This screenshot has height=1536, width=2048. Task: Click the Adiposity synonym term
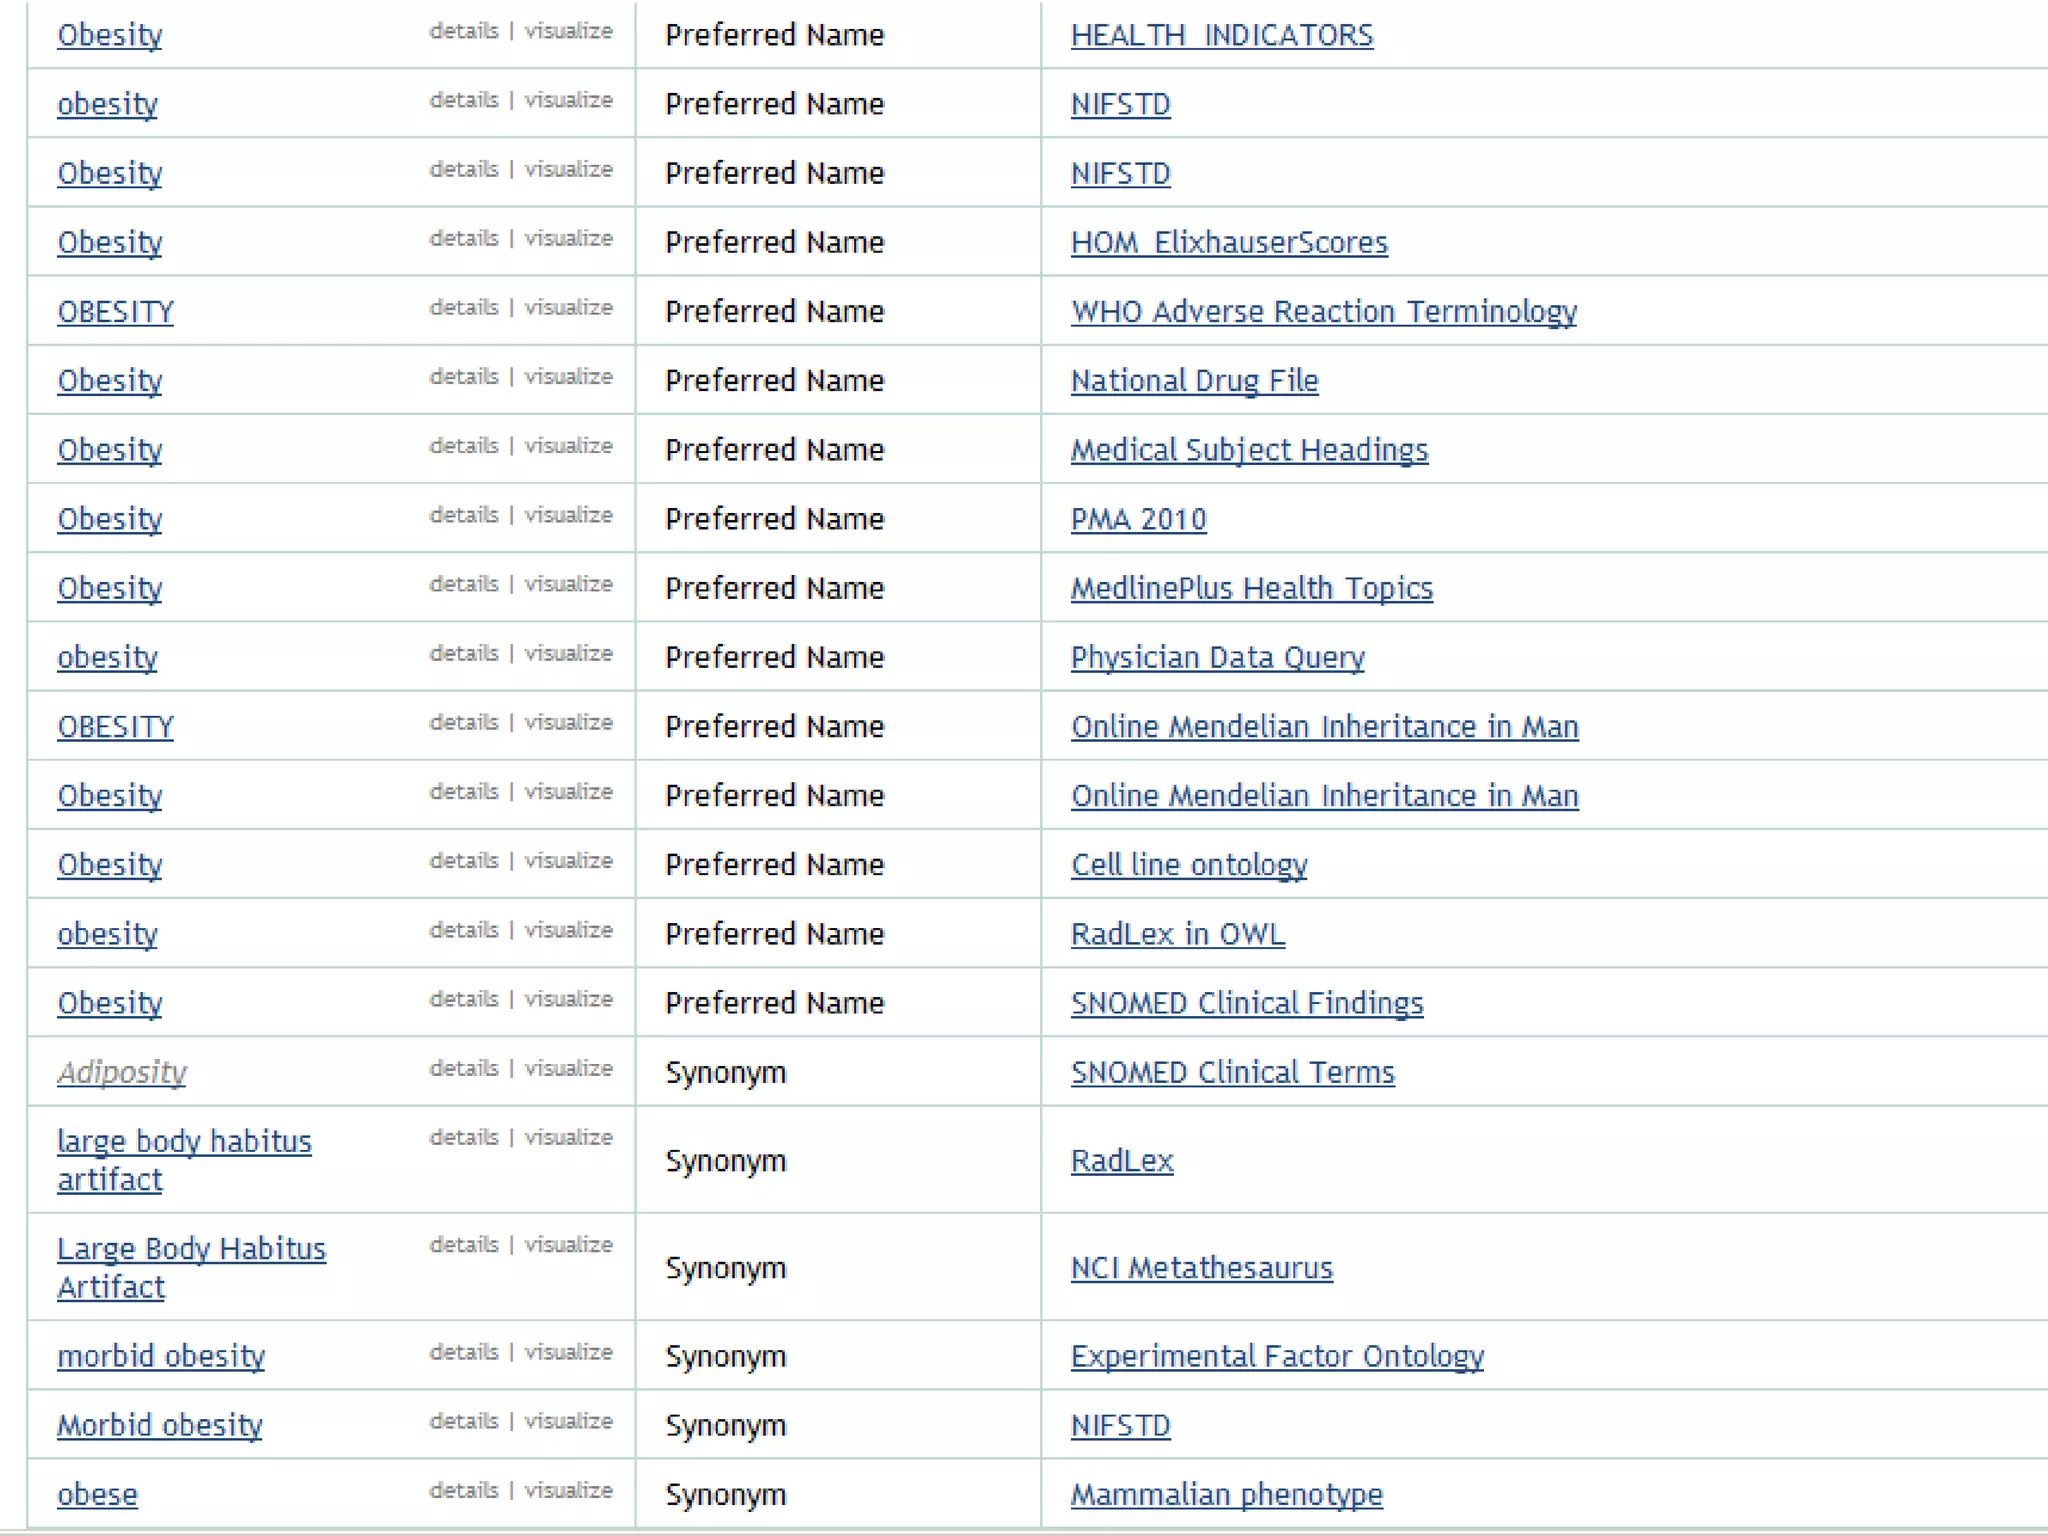[121, 1072]
